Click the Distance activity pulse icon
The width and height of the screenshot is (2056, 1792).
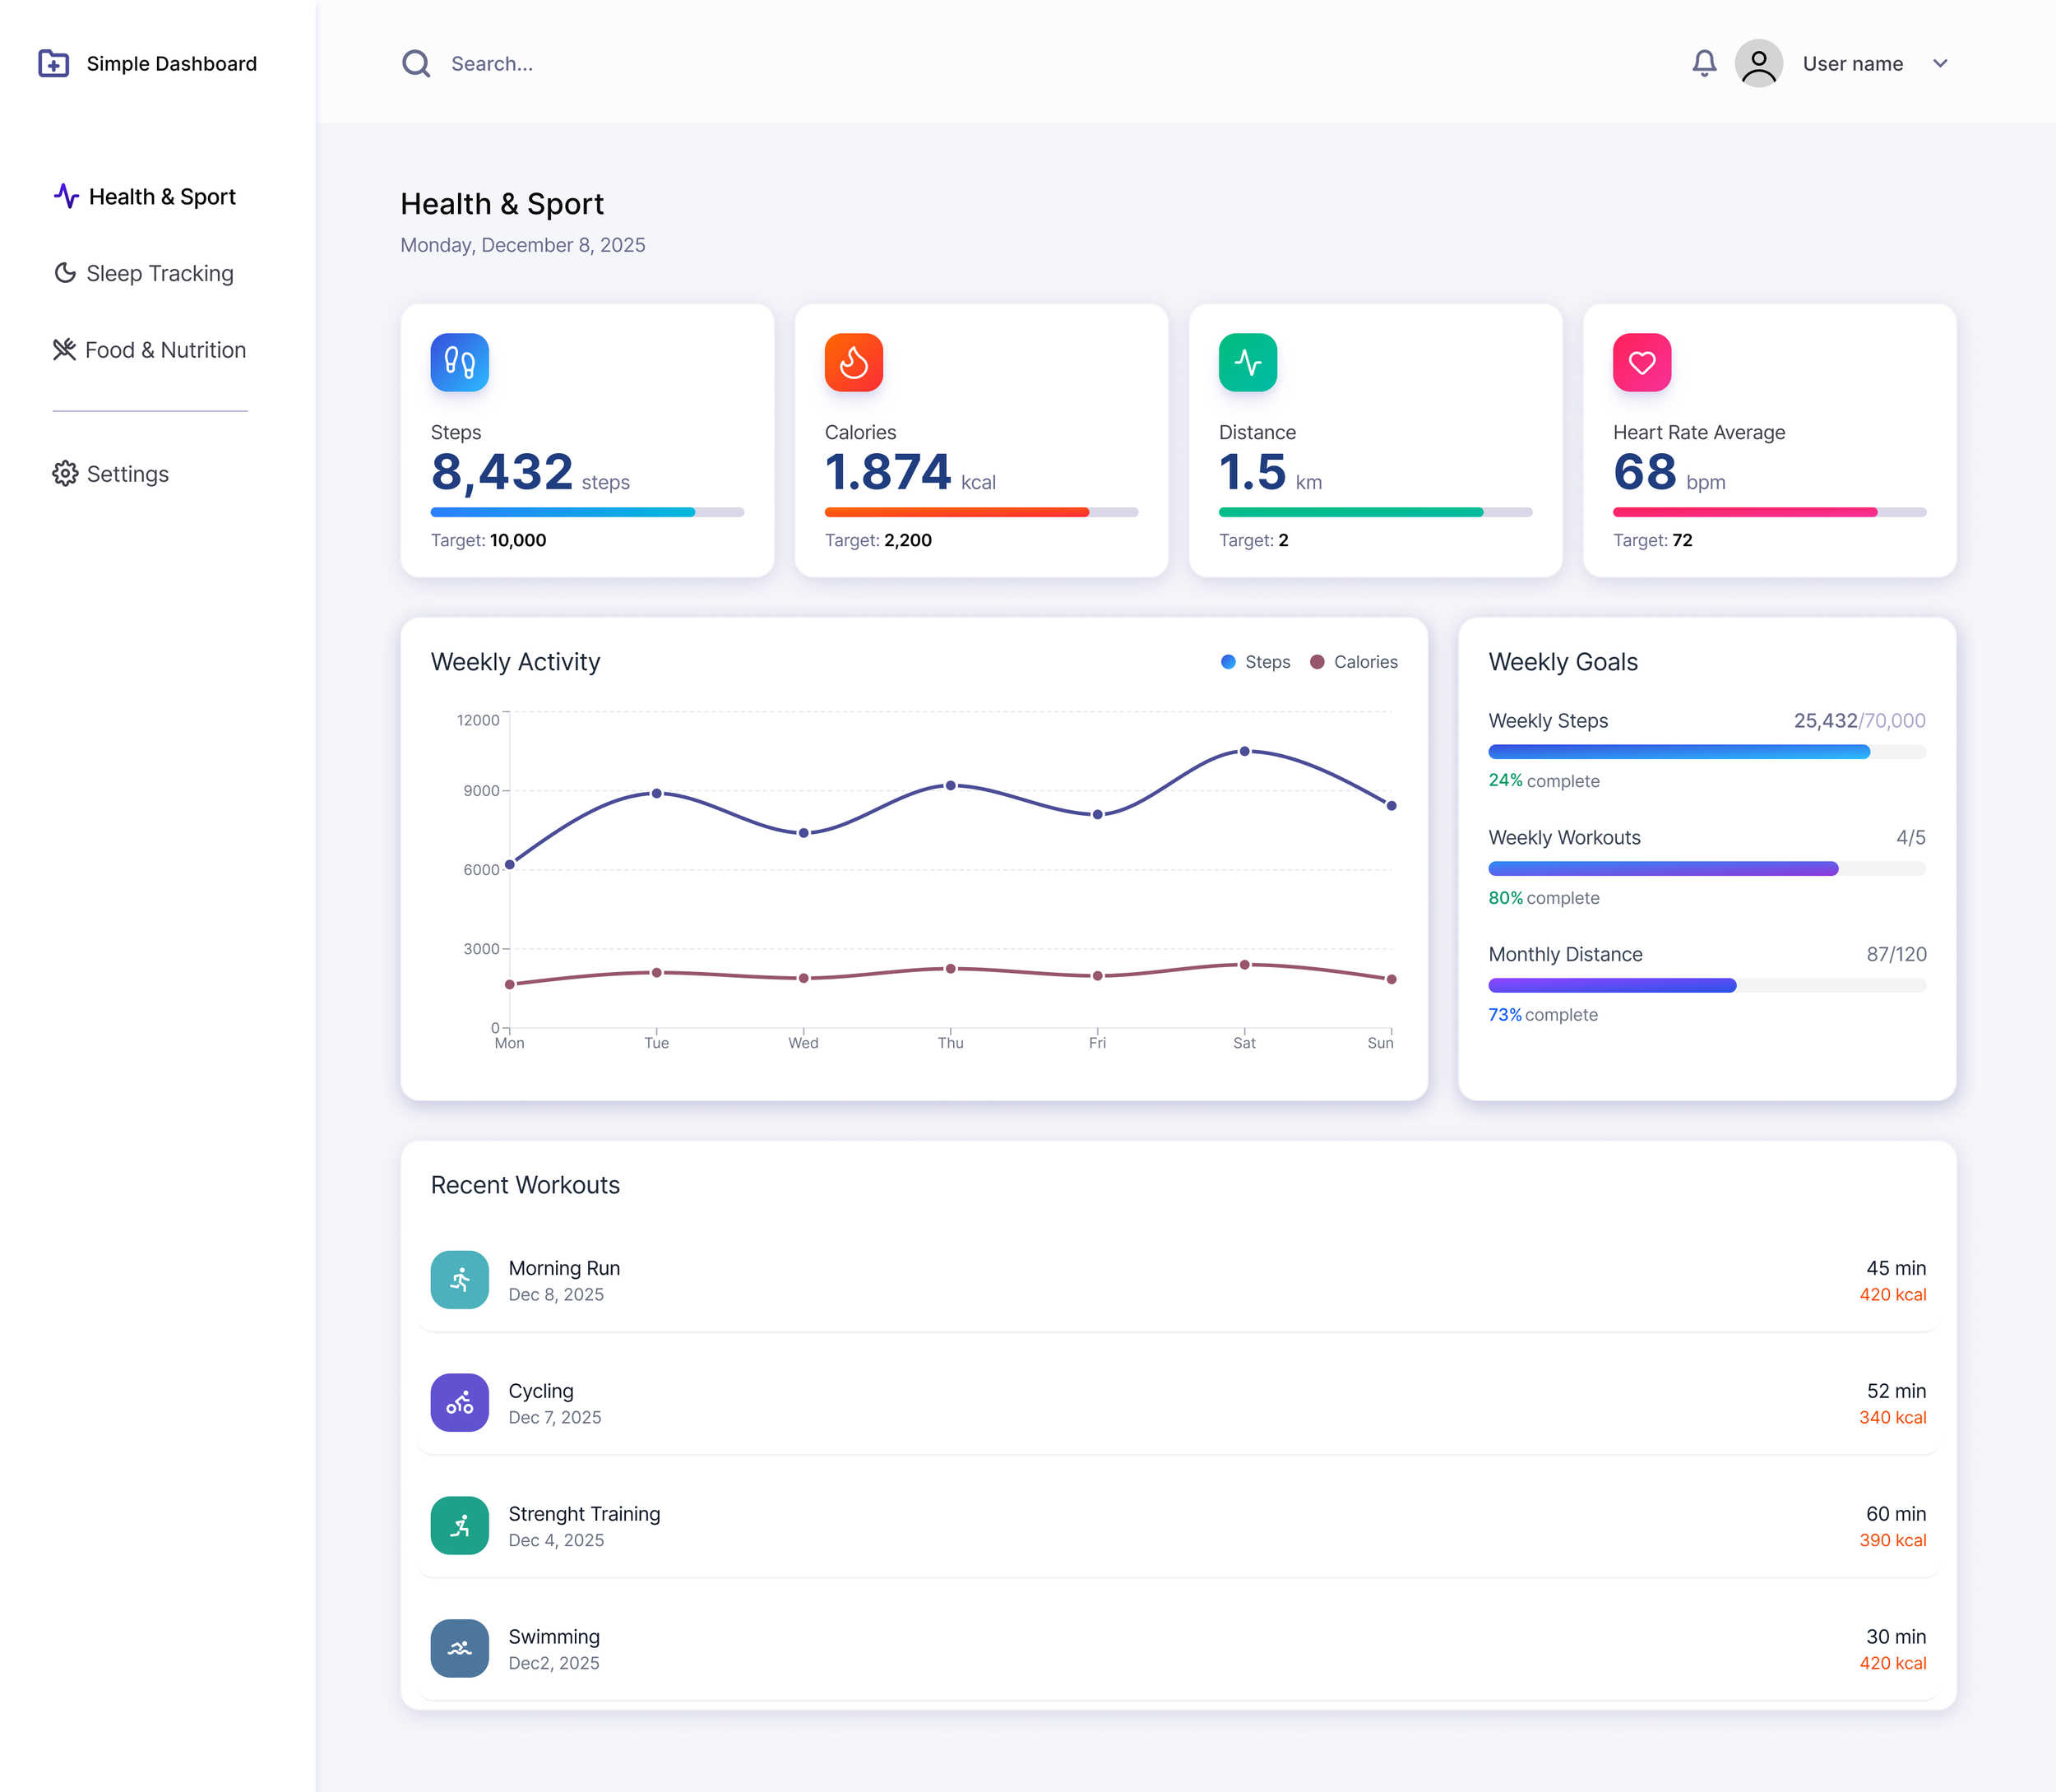1247,362
